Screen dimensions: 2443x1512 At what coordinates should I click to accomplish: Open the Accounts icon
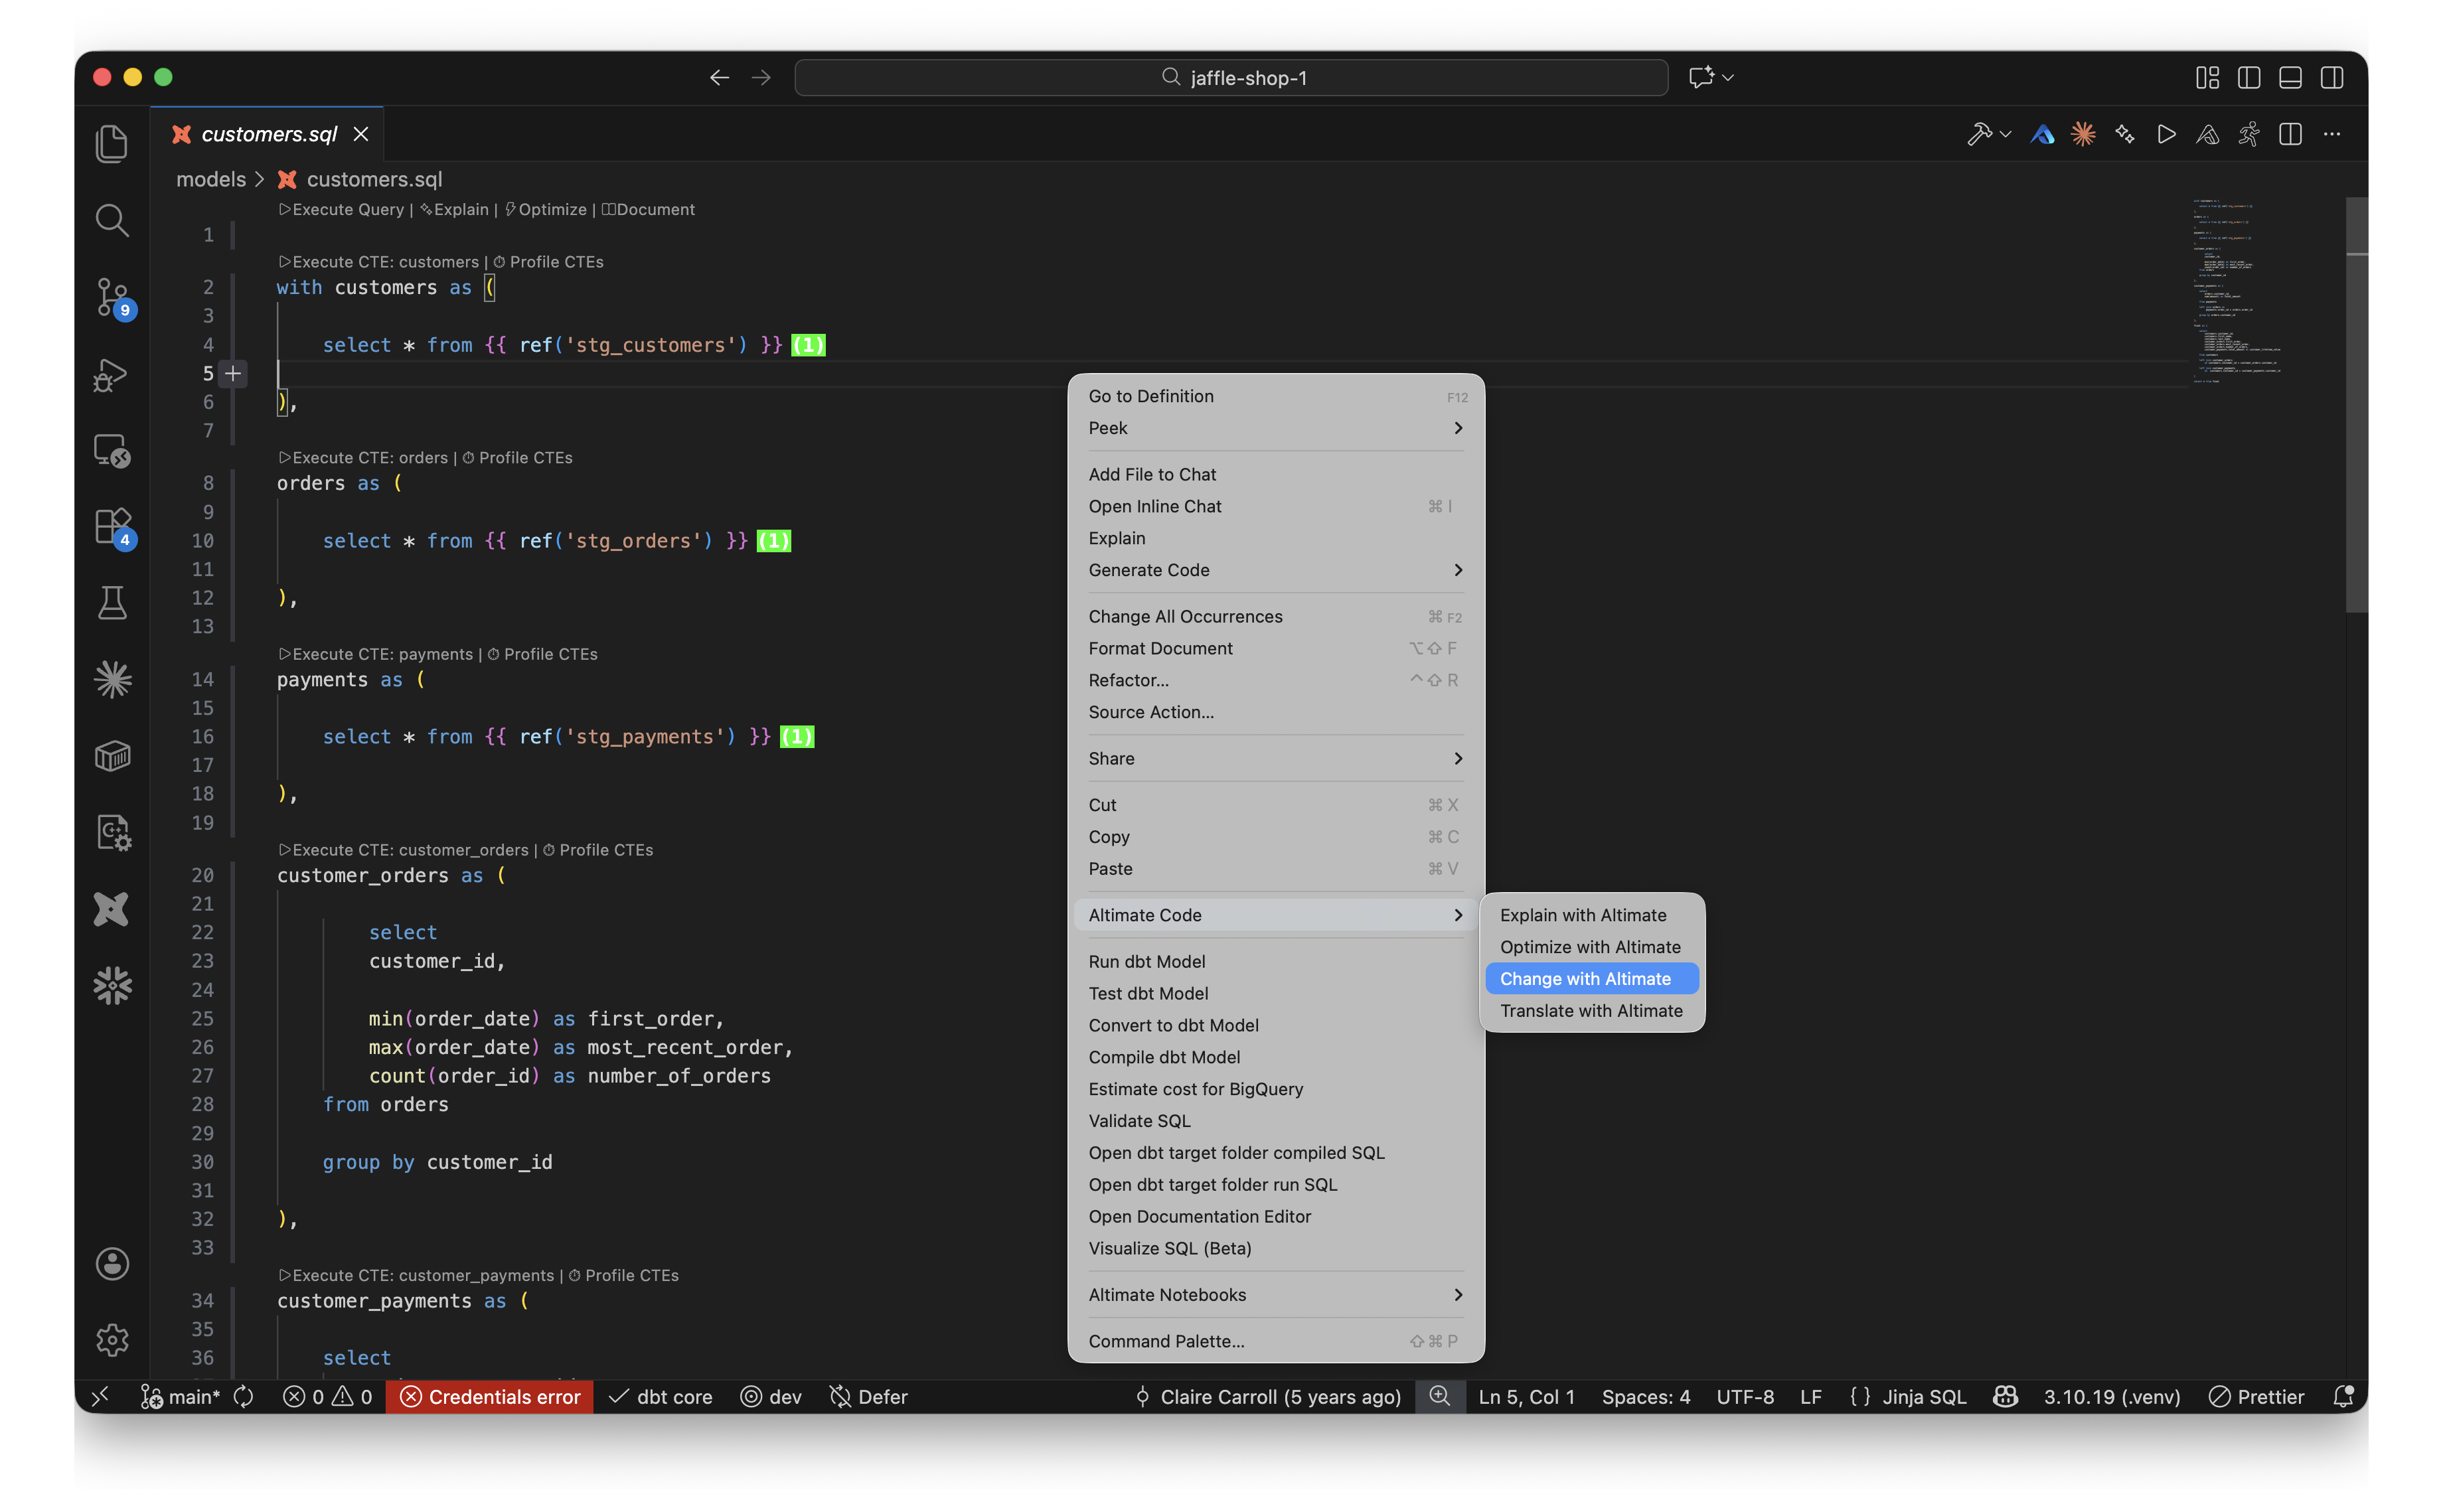(x=112, y=1264)
